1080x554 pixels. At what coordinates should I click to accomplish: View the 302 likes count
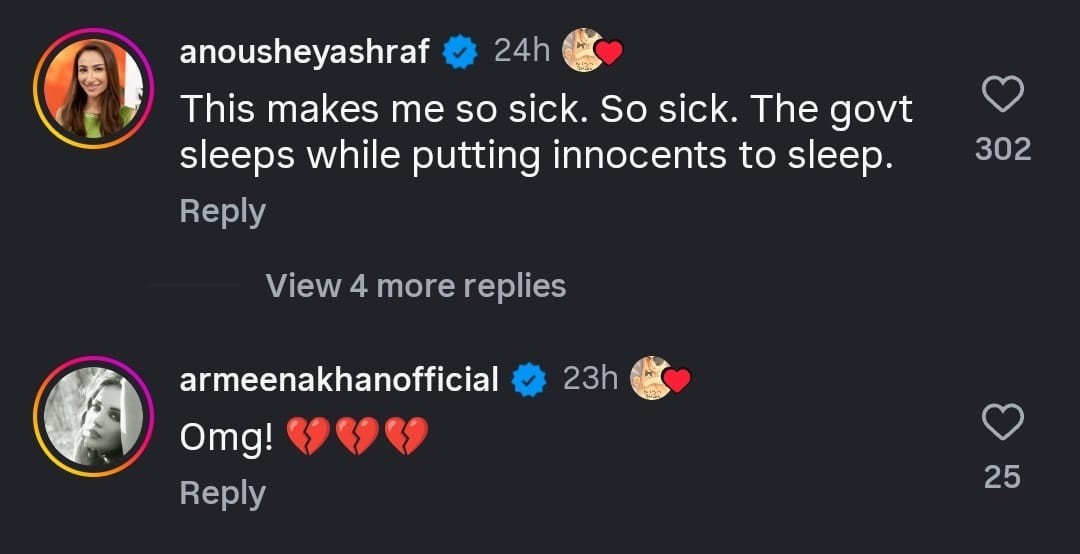1002,149
